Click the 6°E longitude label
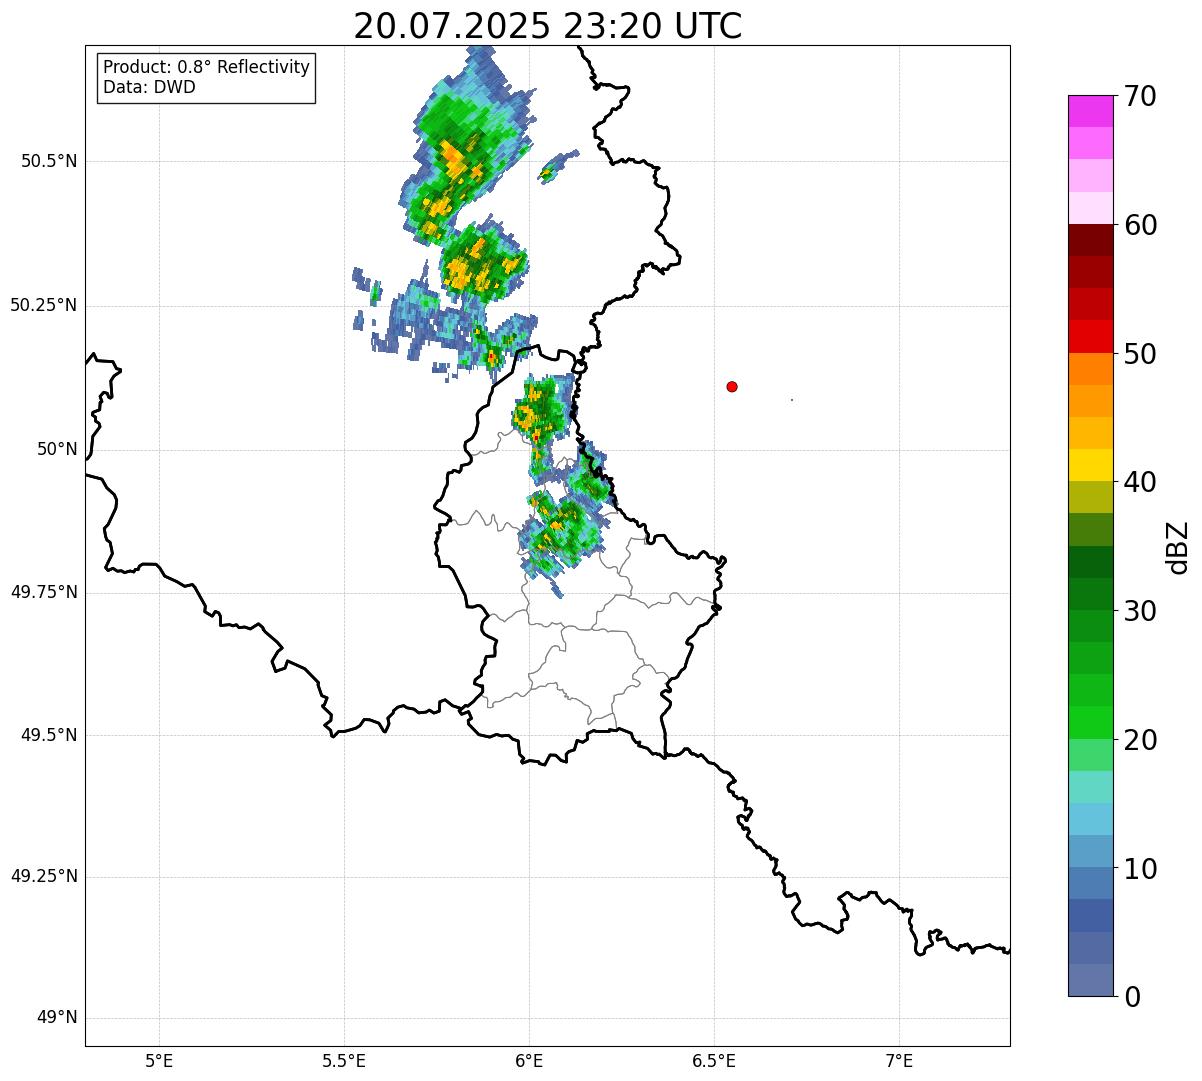The height and width of the screenshot is (1081, 1202). click(x=529, y=1062)
